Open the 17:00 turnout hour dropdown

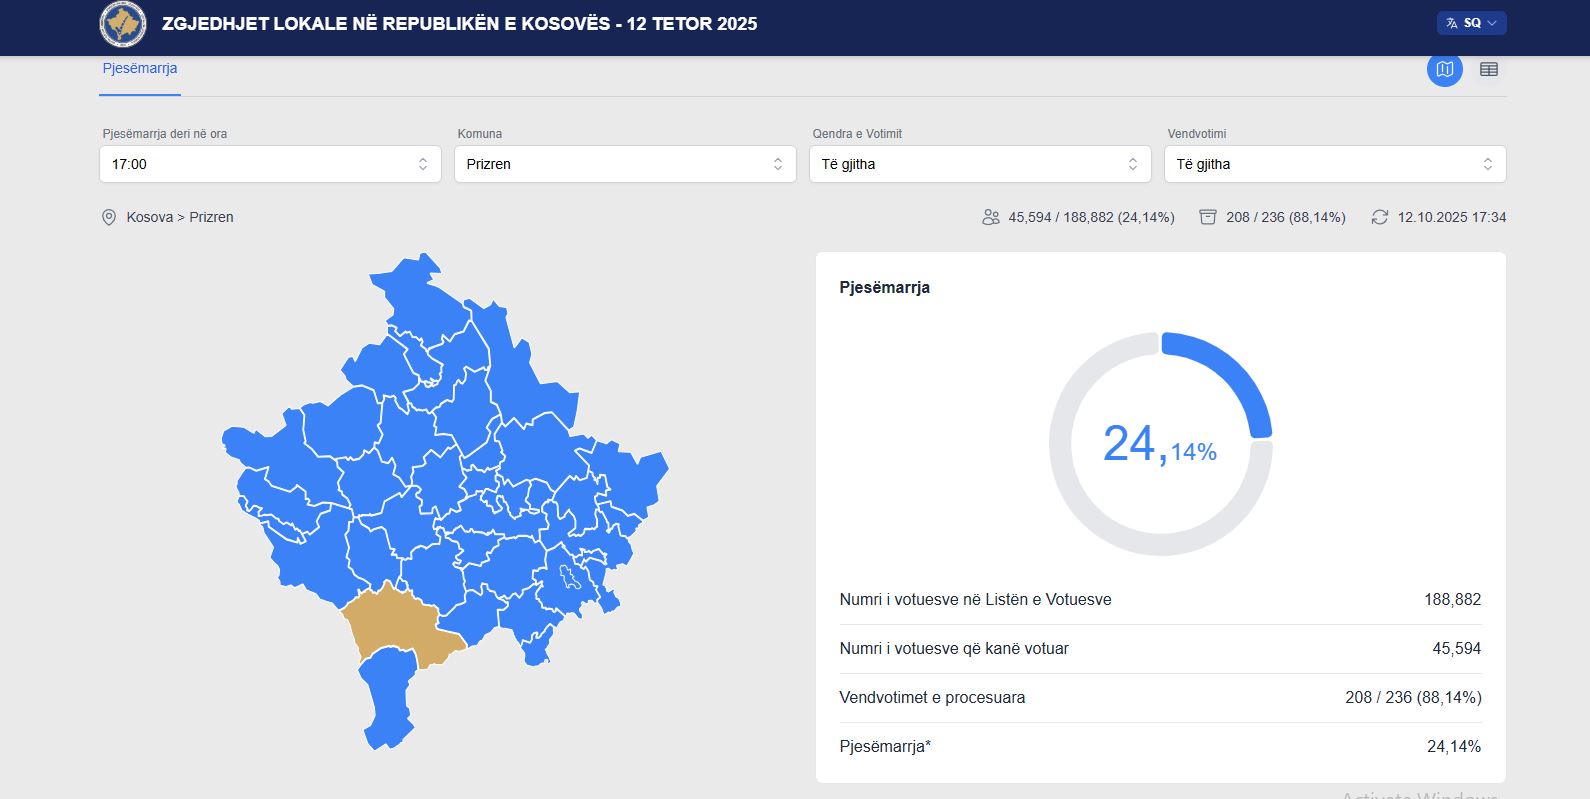pos(270,164)
